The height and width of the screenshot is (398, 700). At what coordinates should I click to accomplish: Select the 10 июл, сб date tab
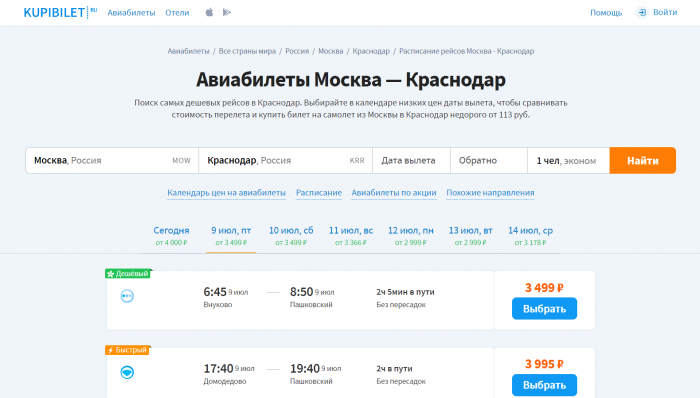pyautogui.click(x=291, y=236)
